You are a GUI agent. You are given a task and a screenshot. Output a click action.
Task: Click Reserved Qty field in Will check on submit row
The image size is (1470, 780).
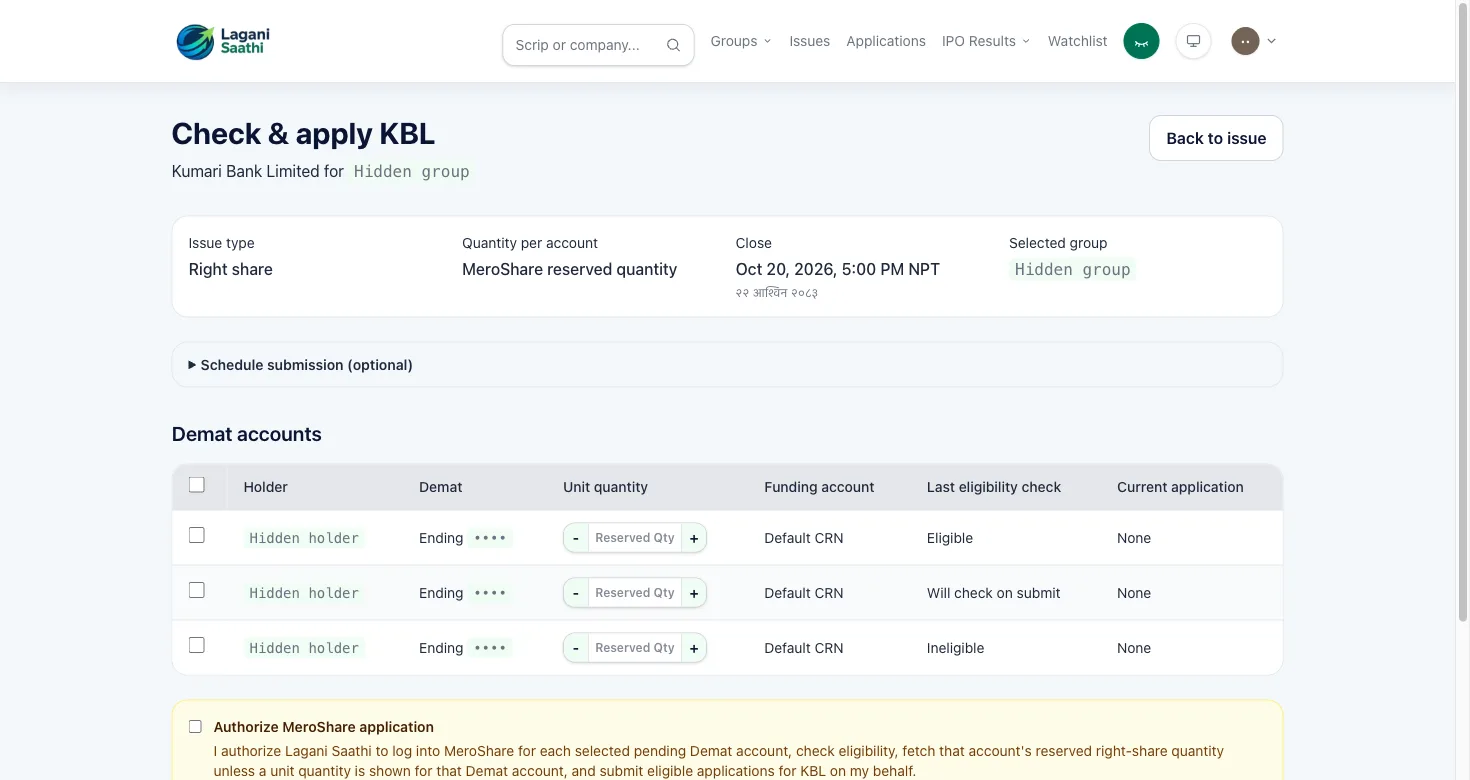tap(635, 593)
